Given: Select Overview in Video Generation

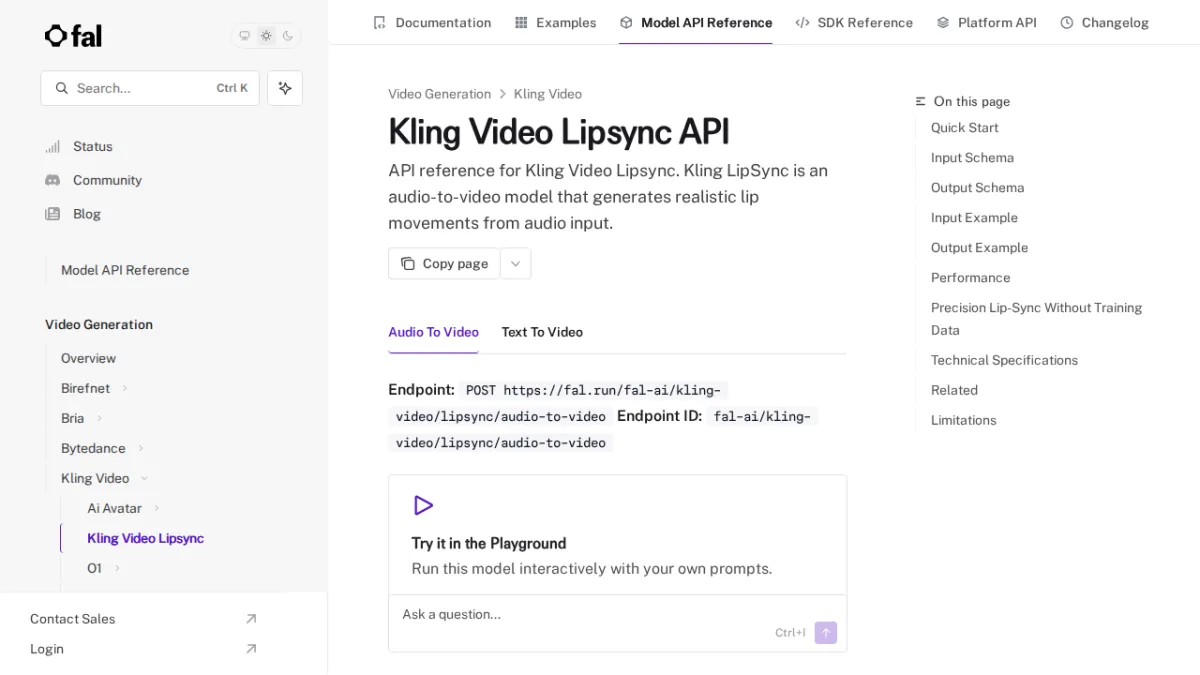Looking at the screenshot, I should [x=88, y=358].
